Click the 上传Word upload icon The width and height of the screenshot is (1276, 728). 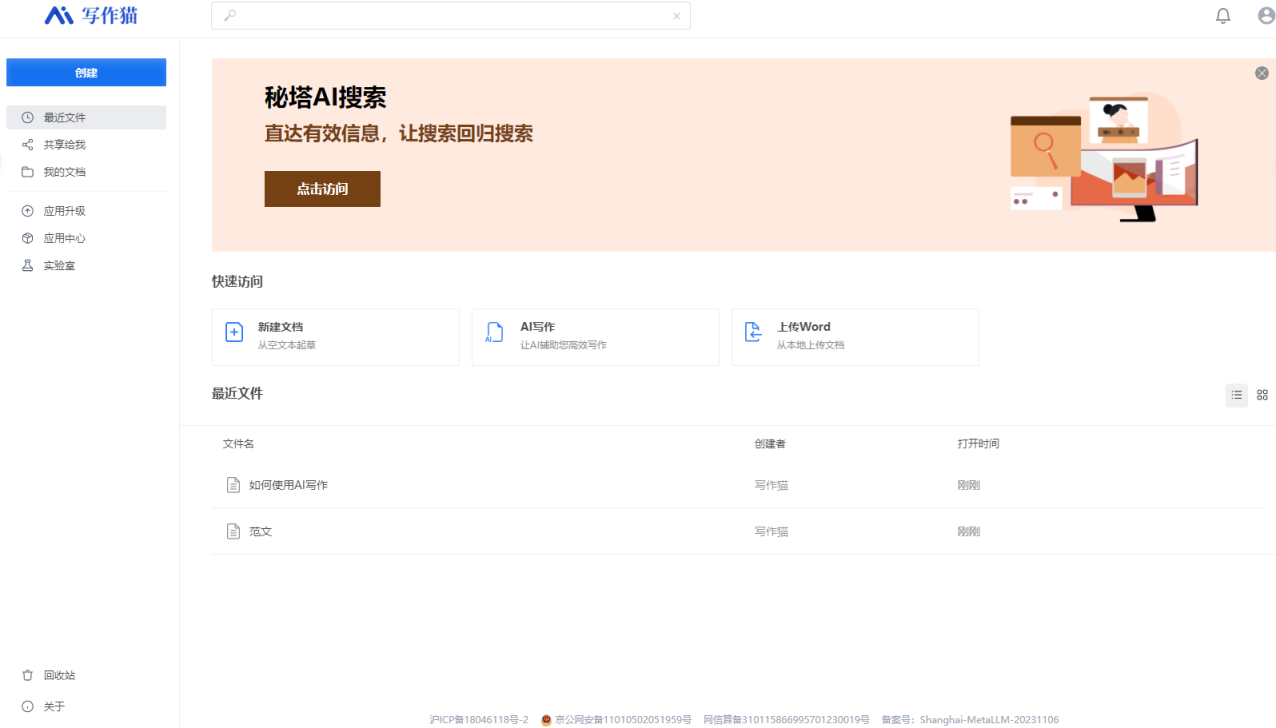[x=754, y=333]
